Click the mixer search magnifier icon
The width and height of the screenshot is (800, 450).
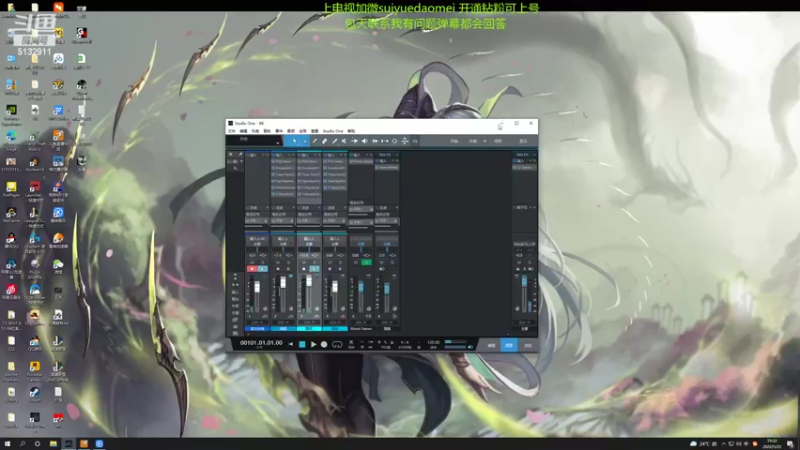pos(235,168)
